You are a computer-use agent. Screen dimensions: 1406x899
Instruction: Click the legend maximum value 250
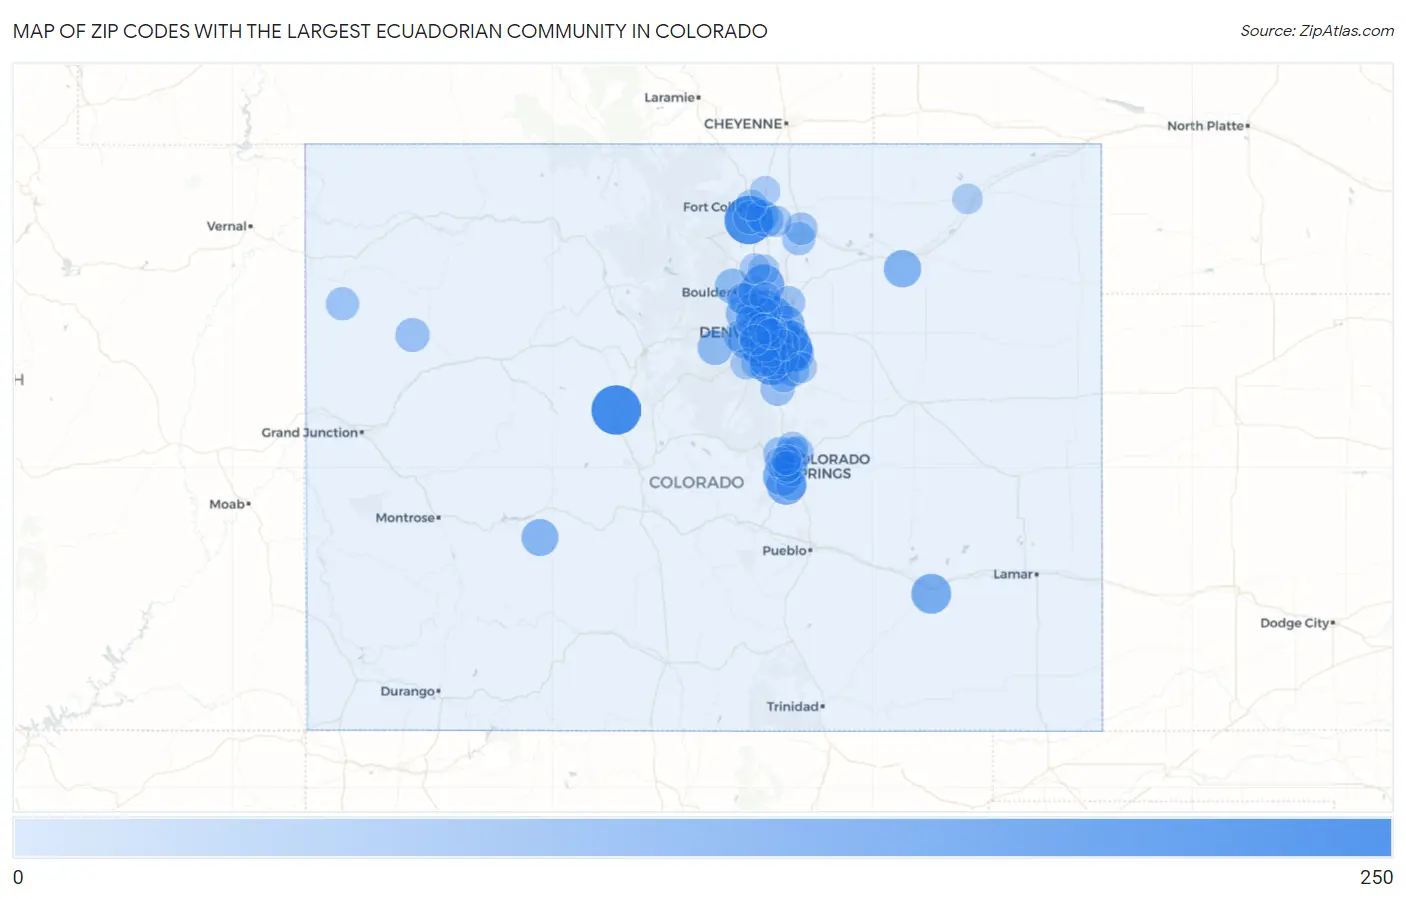pos(1376,877)
